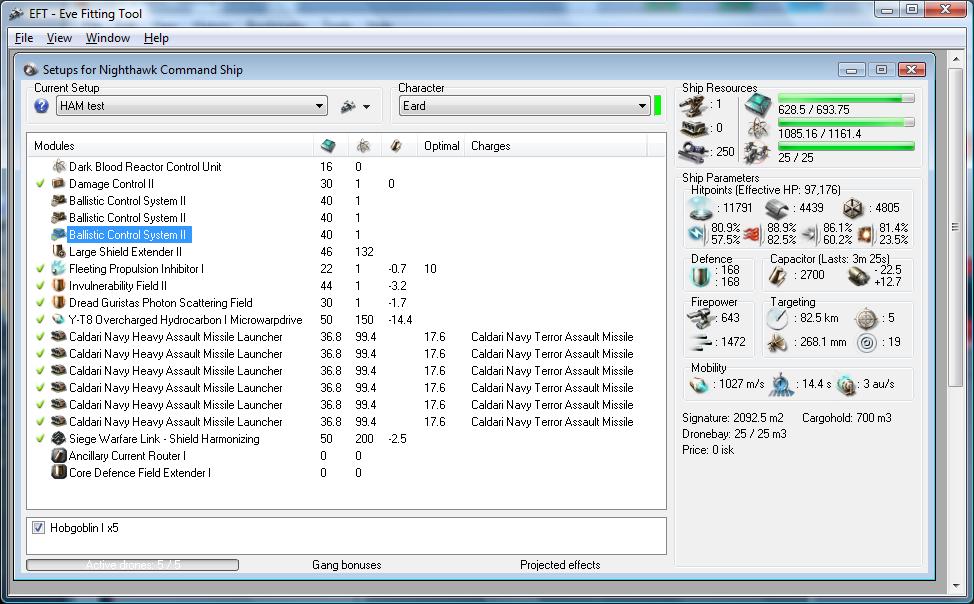Click the firepower DPS icon showing 643
974x604 pixels.
coord(702,318)
